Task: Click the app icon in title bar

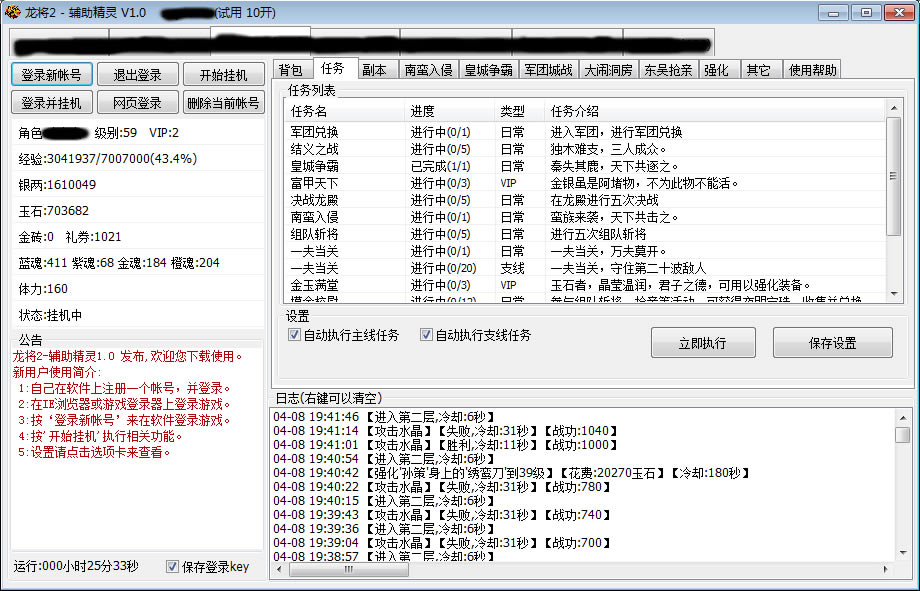Action: point(12,12)
